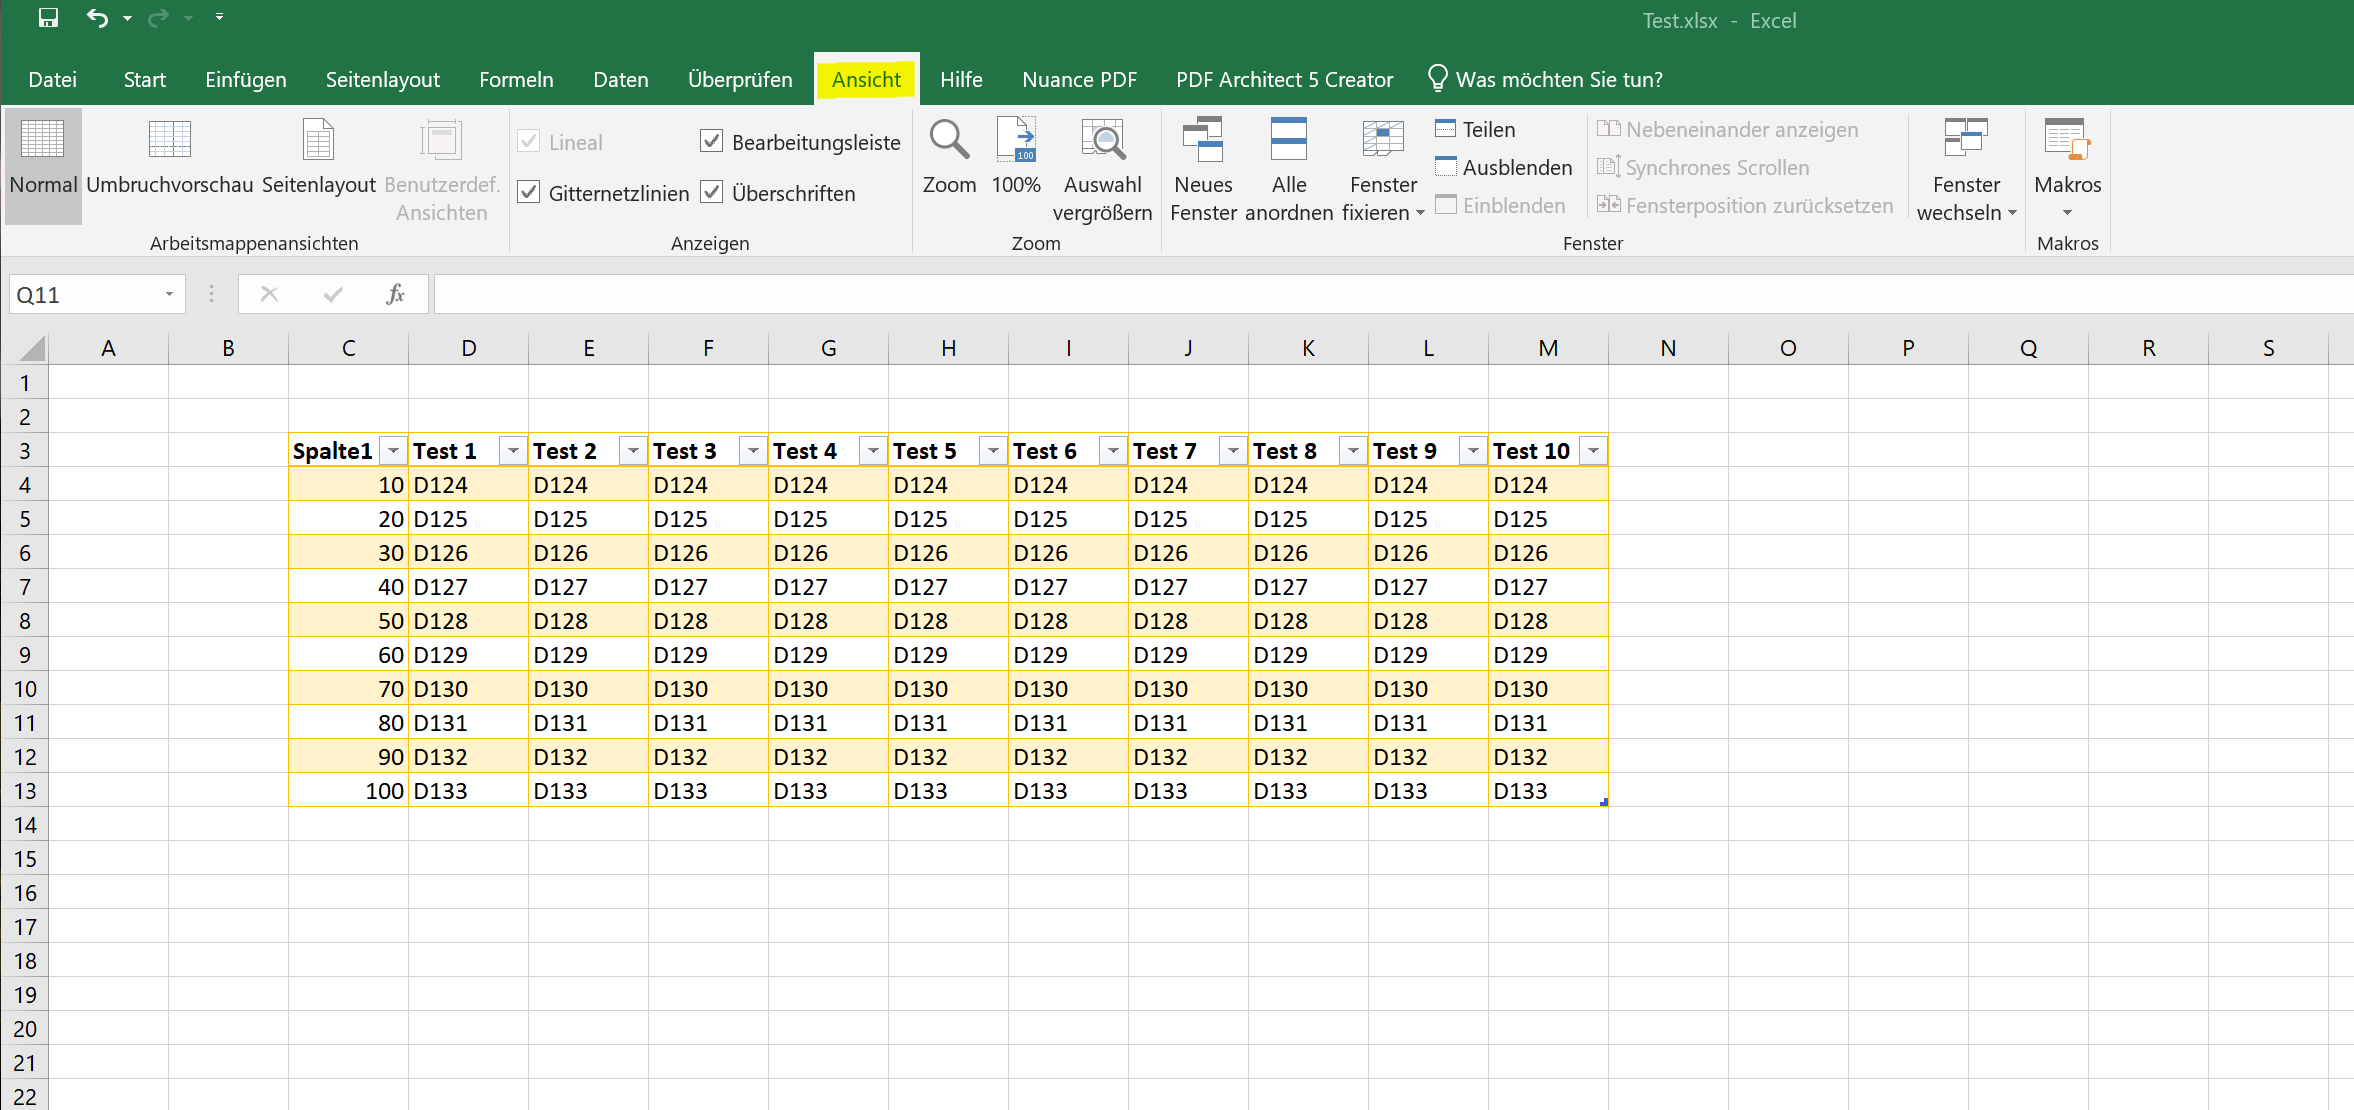This screenshot has width=2354, height=1110.
Task: Open the Spalte1 filter dropdown
Action: click(x=394, y=451)
